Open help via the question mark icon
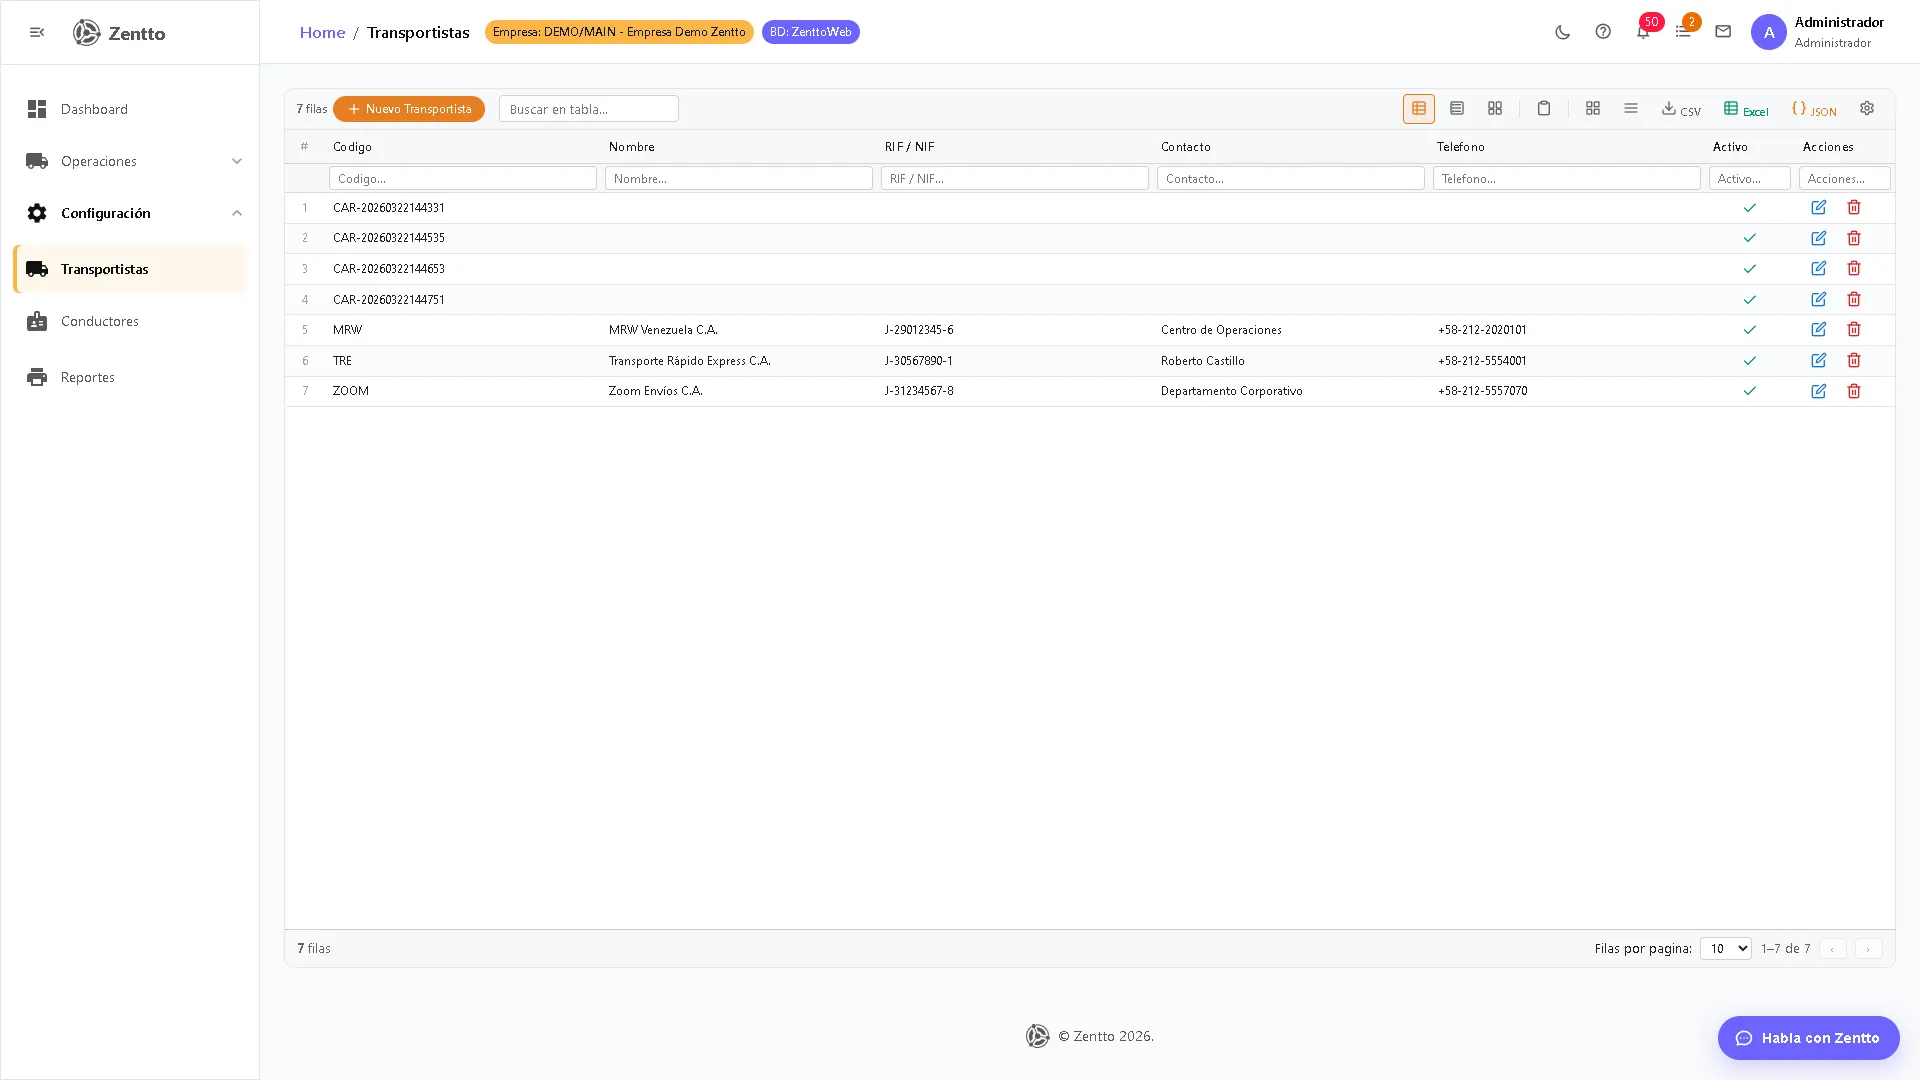Screen dimensions: 1920x1080 point(1603,32)
